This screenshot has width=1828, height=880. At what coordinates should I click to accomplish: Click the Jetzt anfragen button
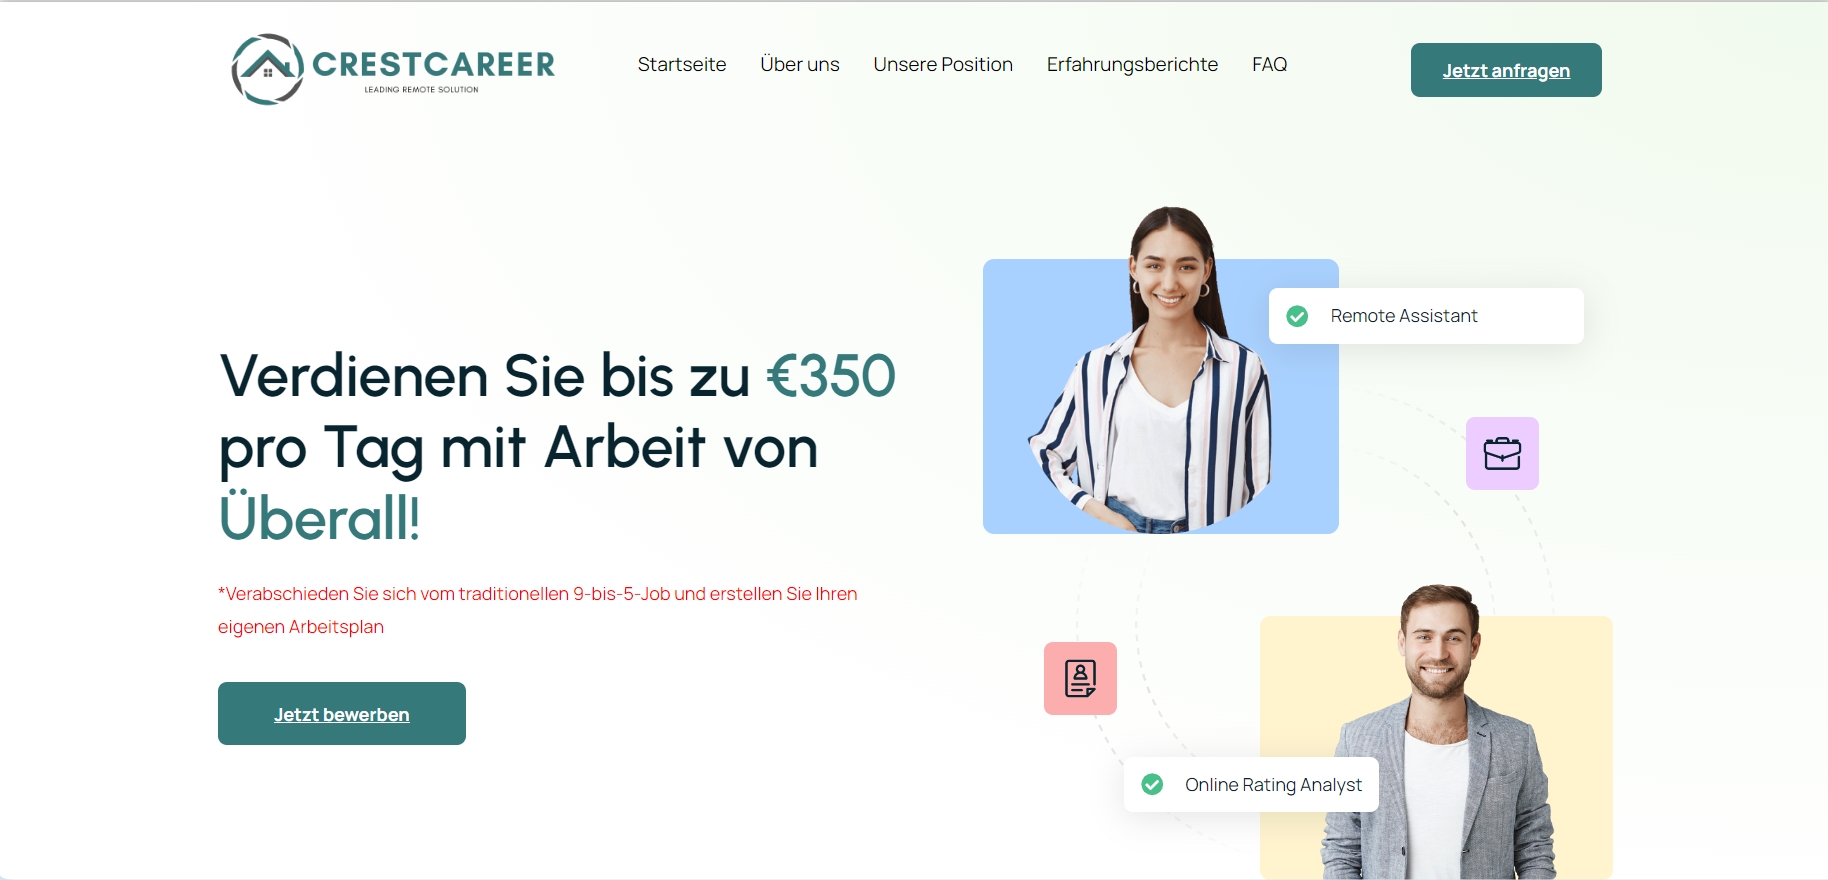1506,70
